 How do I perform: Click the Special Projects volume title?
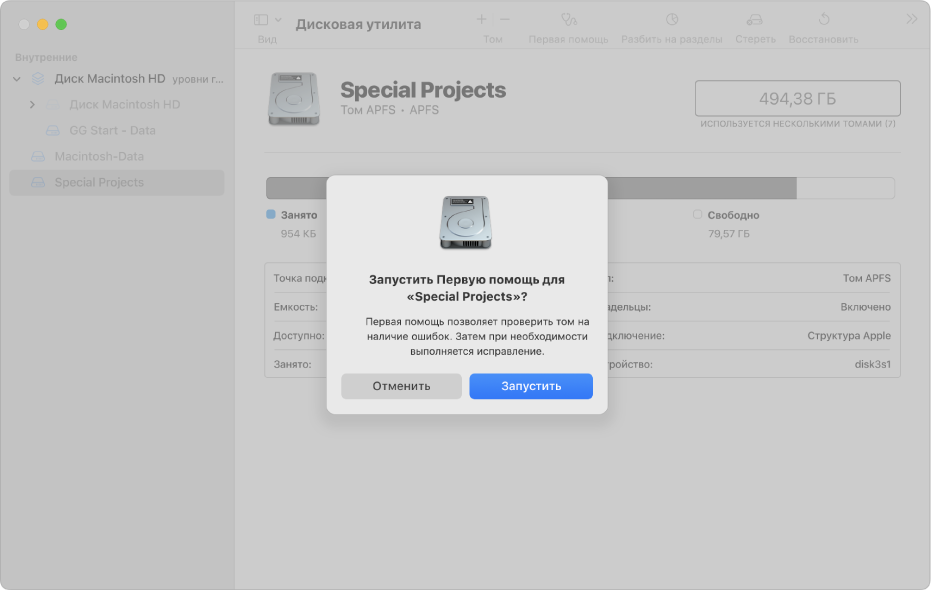click(x=423, y=90)
